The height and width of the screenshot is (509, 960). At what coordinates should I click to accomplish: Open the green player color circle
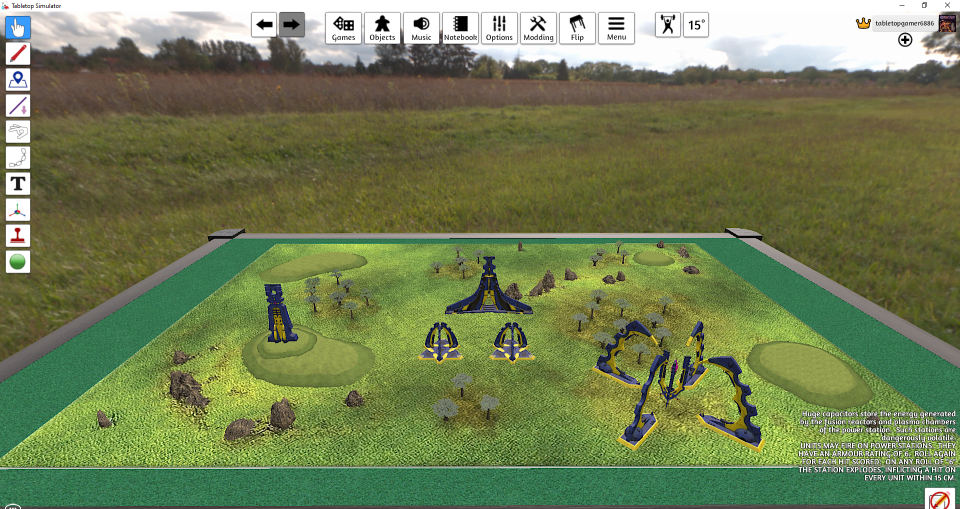[x=18, y=262]
